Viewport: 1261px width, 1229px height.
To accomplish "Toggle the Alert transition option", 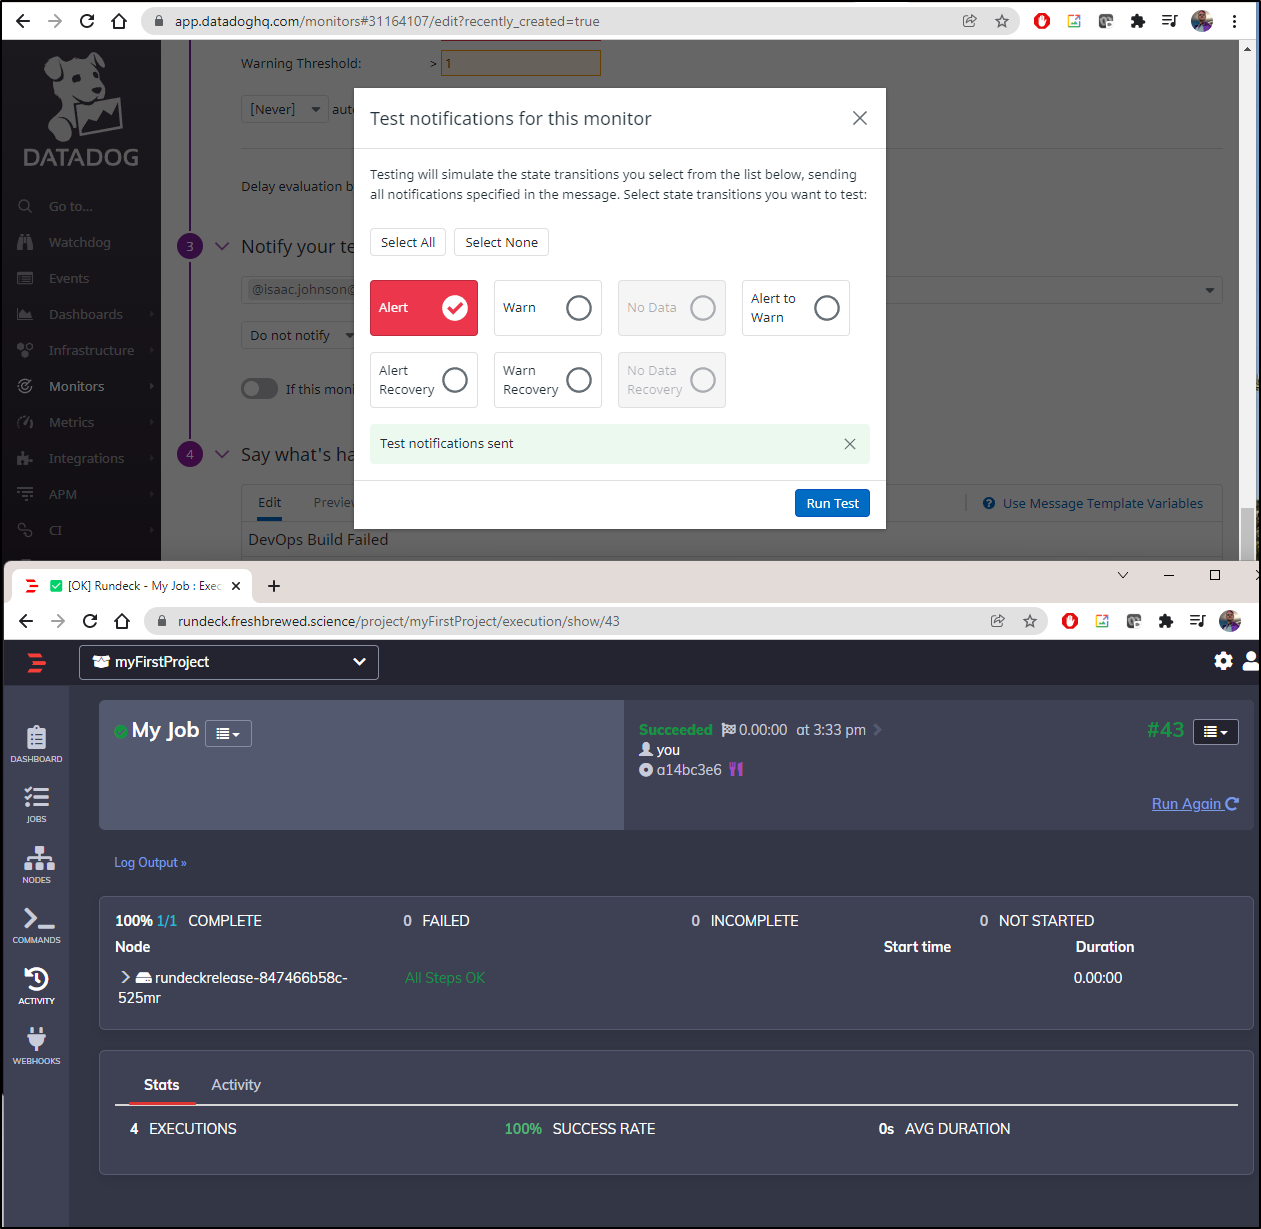I will (x=424, y=308).
